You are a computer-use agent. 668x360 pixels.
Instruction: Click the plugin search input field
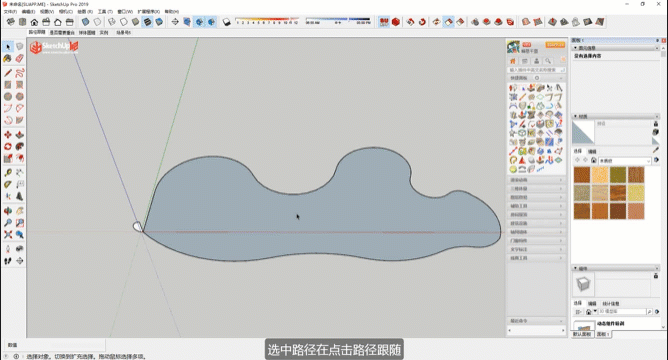(x=537, y=69)
